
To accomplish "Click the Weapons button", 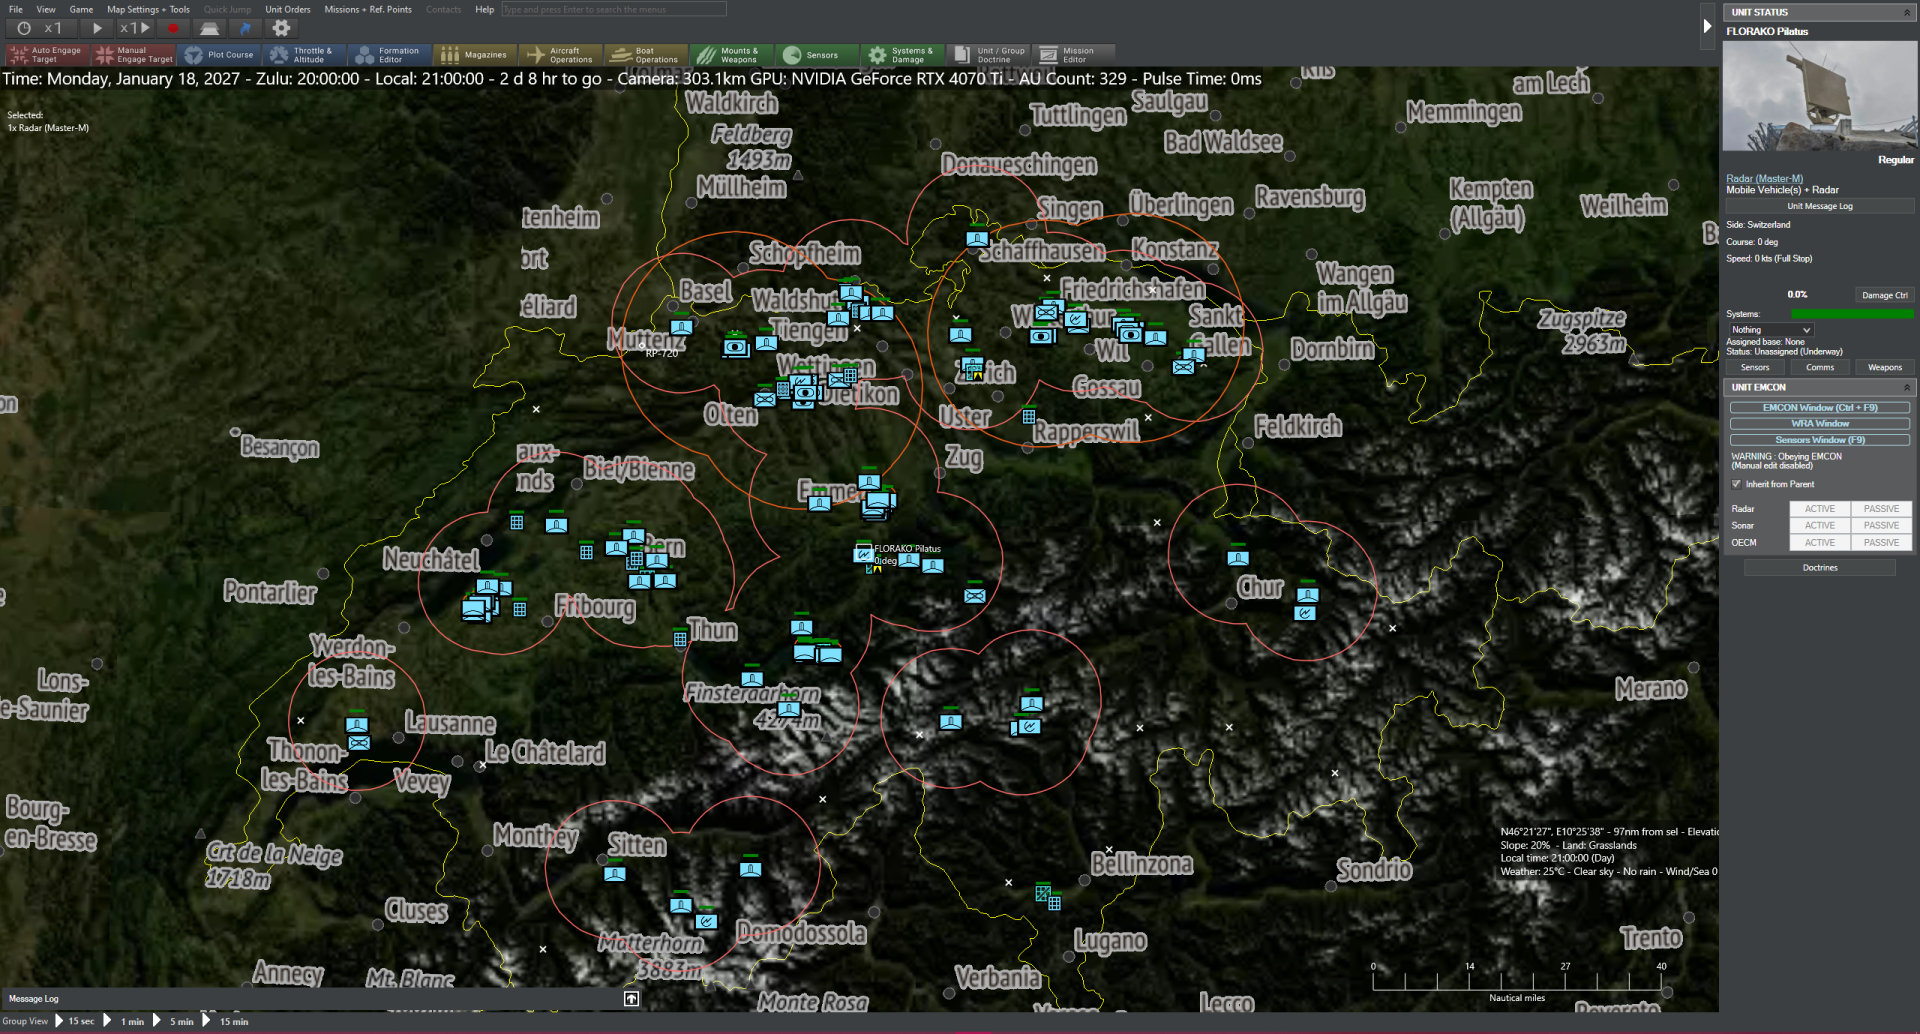I will 1884,368.
